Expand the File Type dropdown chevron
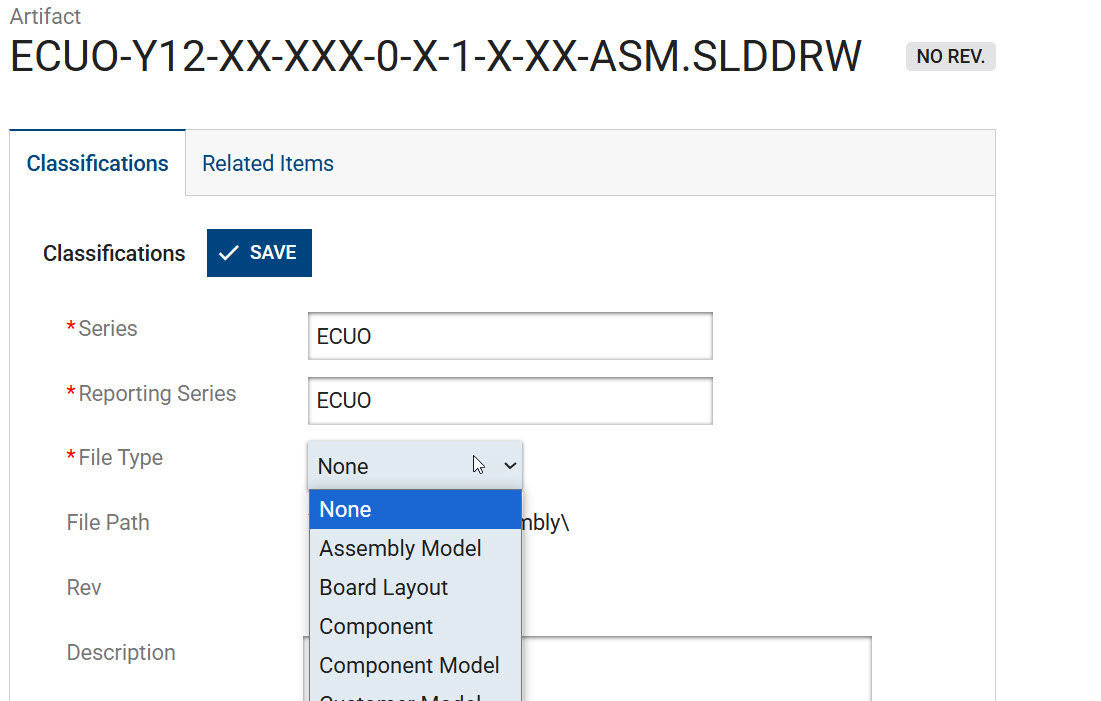This screenshot has width=1101, height=701. tap(510, 466)
